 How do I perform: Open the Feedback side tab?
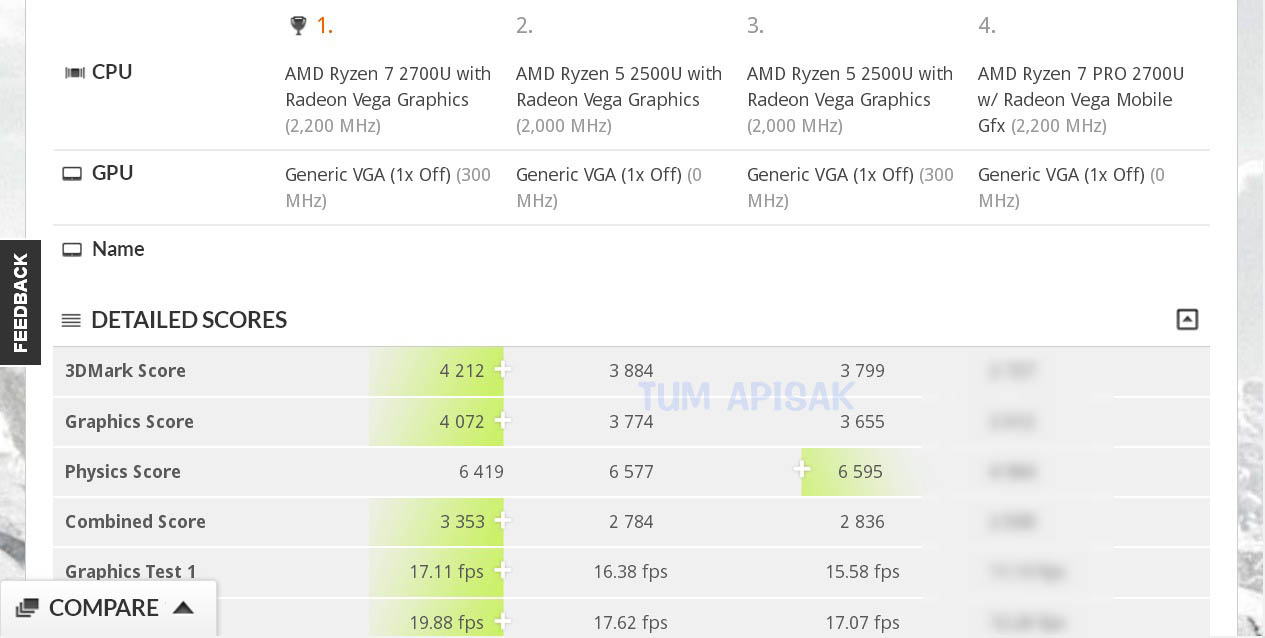[20, 302]
